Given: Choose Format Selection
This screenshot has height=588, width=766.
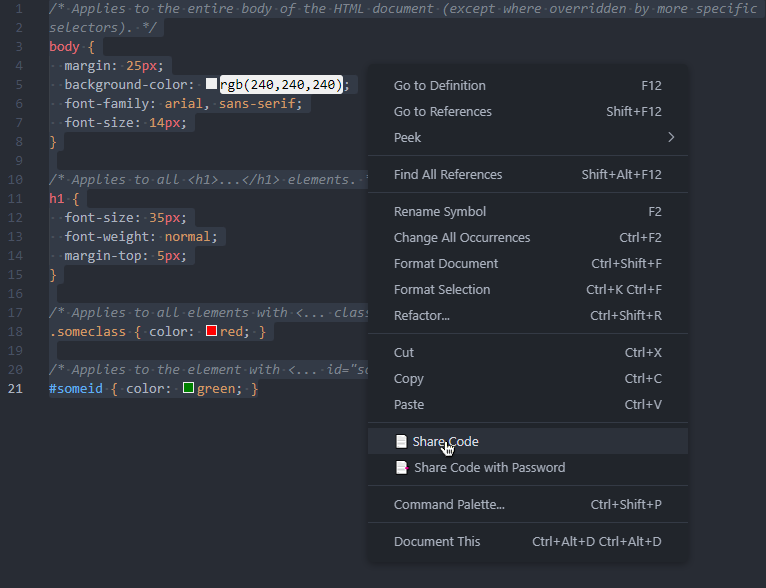Looking at the screenshot, I should pos(442,289).
